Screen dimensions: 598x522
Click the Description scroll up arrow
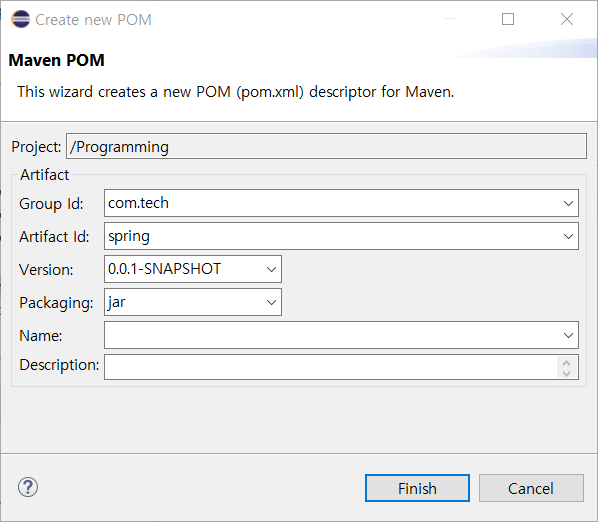click(566, 363)
